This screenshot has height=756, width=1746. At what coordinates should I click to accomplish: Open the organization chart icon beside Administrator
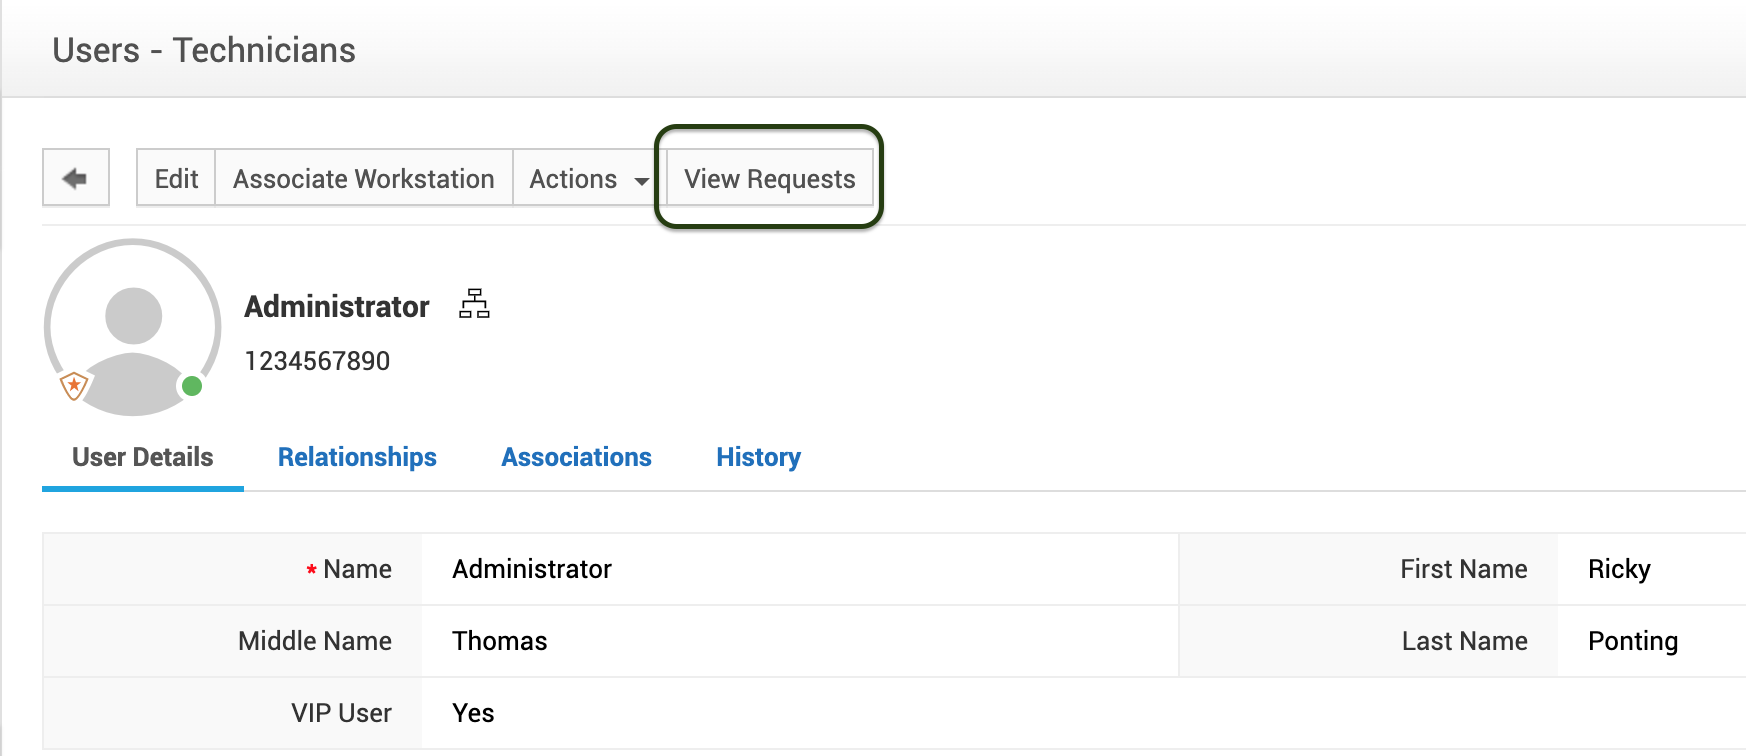click(x=474, y=304)
